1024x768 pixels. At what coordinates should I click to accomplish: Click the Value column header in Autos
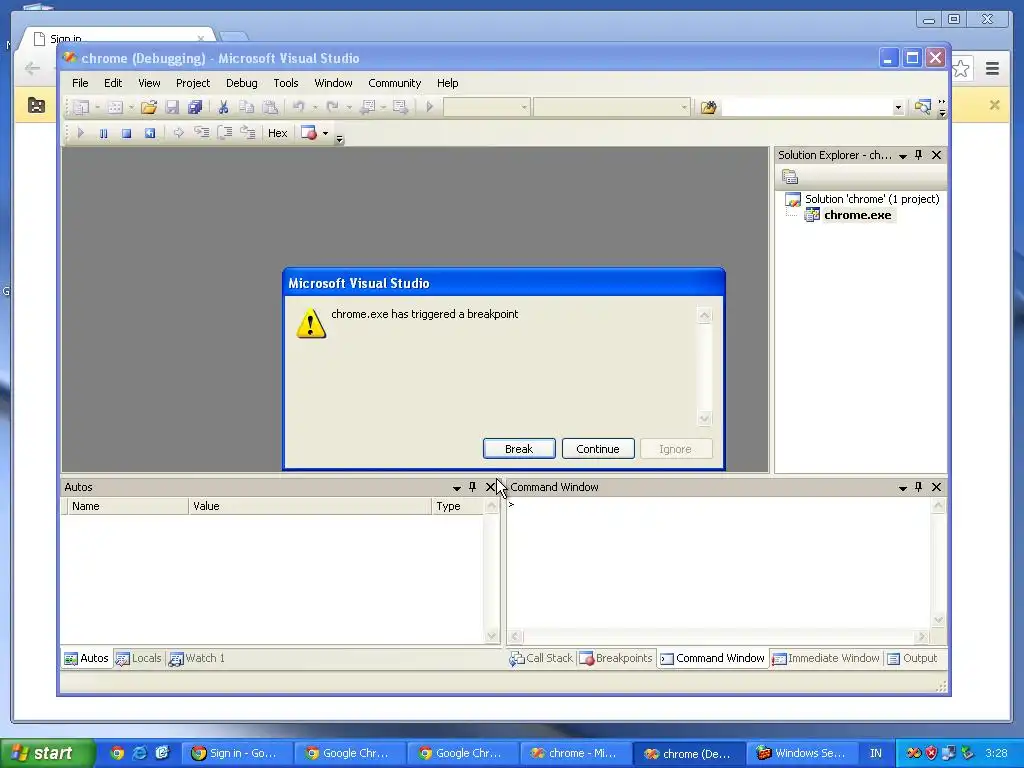coord(310,506)
